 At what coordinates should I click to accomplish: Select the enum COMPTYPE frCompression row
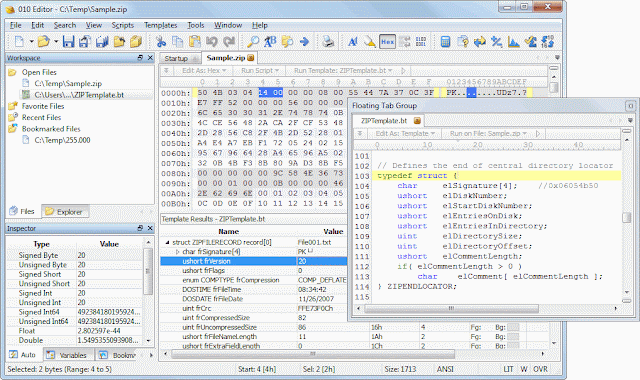click(253, 280)
